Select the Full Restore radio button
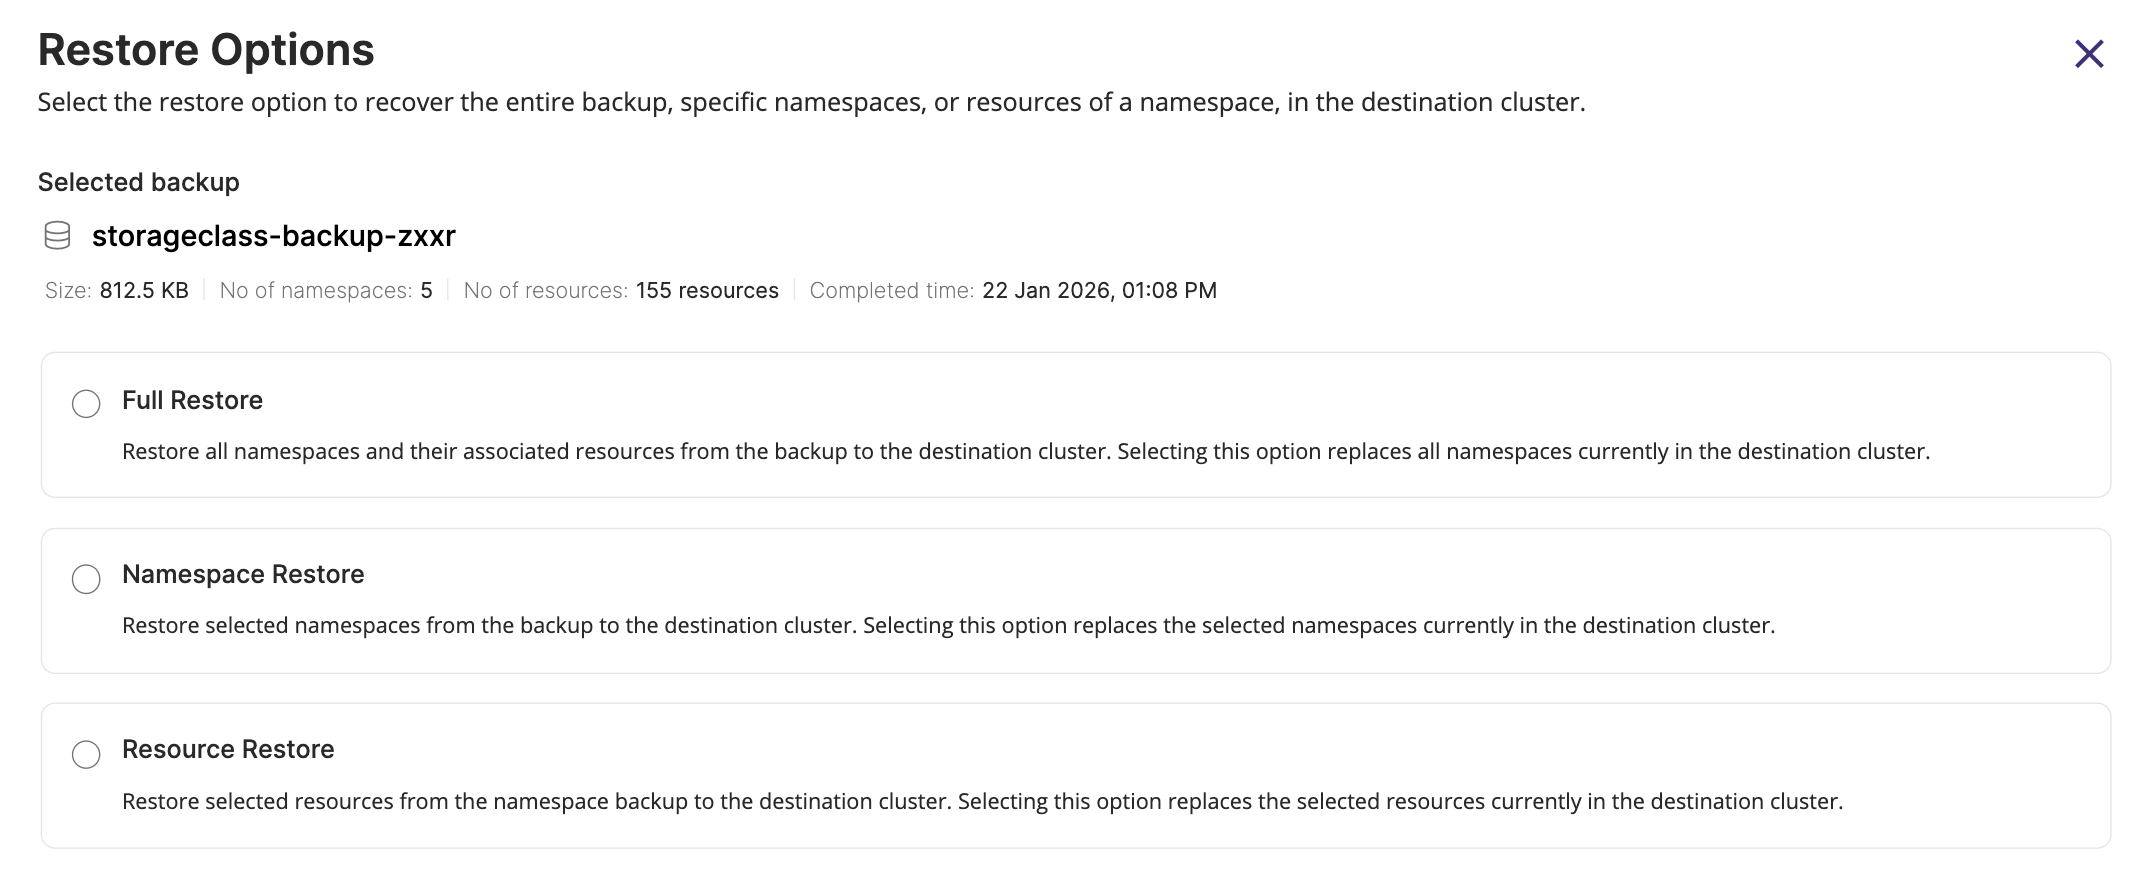The height and width of the screenshot is (880, 2138). (86, 404)
